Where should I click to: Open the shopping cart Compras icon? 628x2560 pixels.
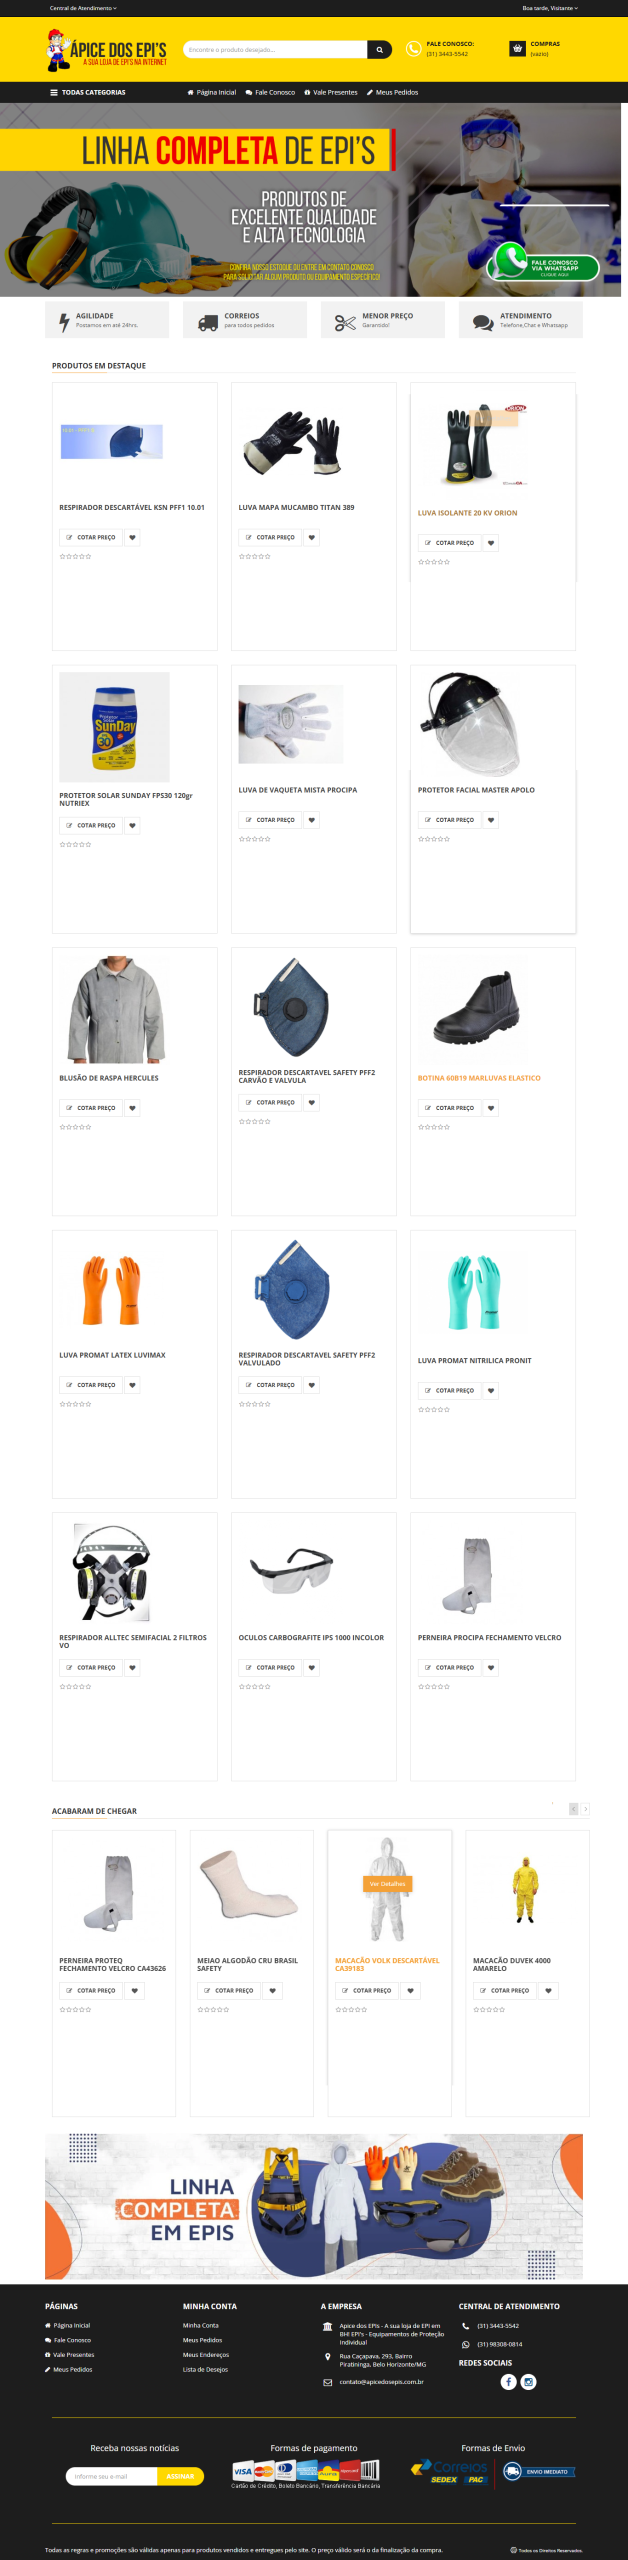[517, 48]
